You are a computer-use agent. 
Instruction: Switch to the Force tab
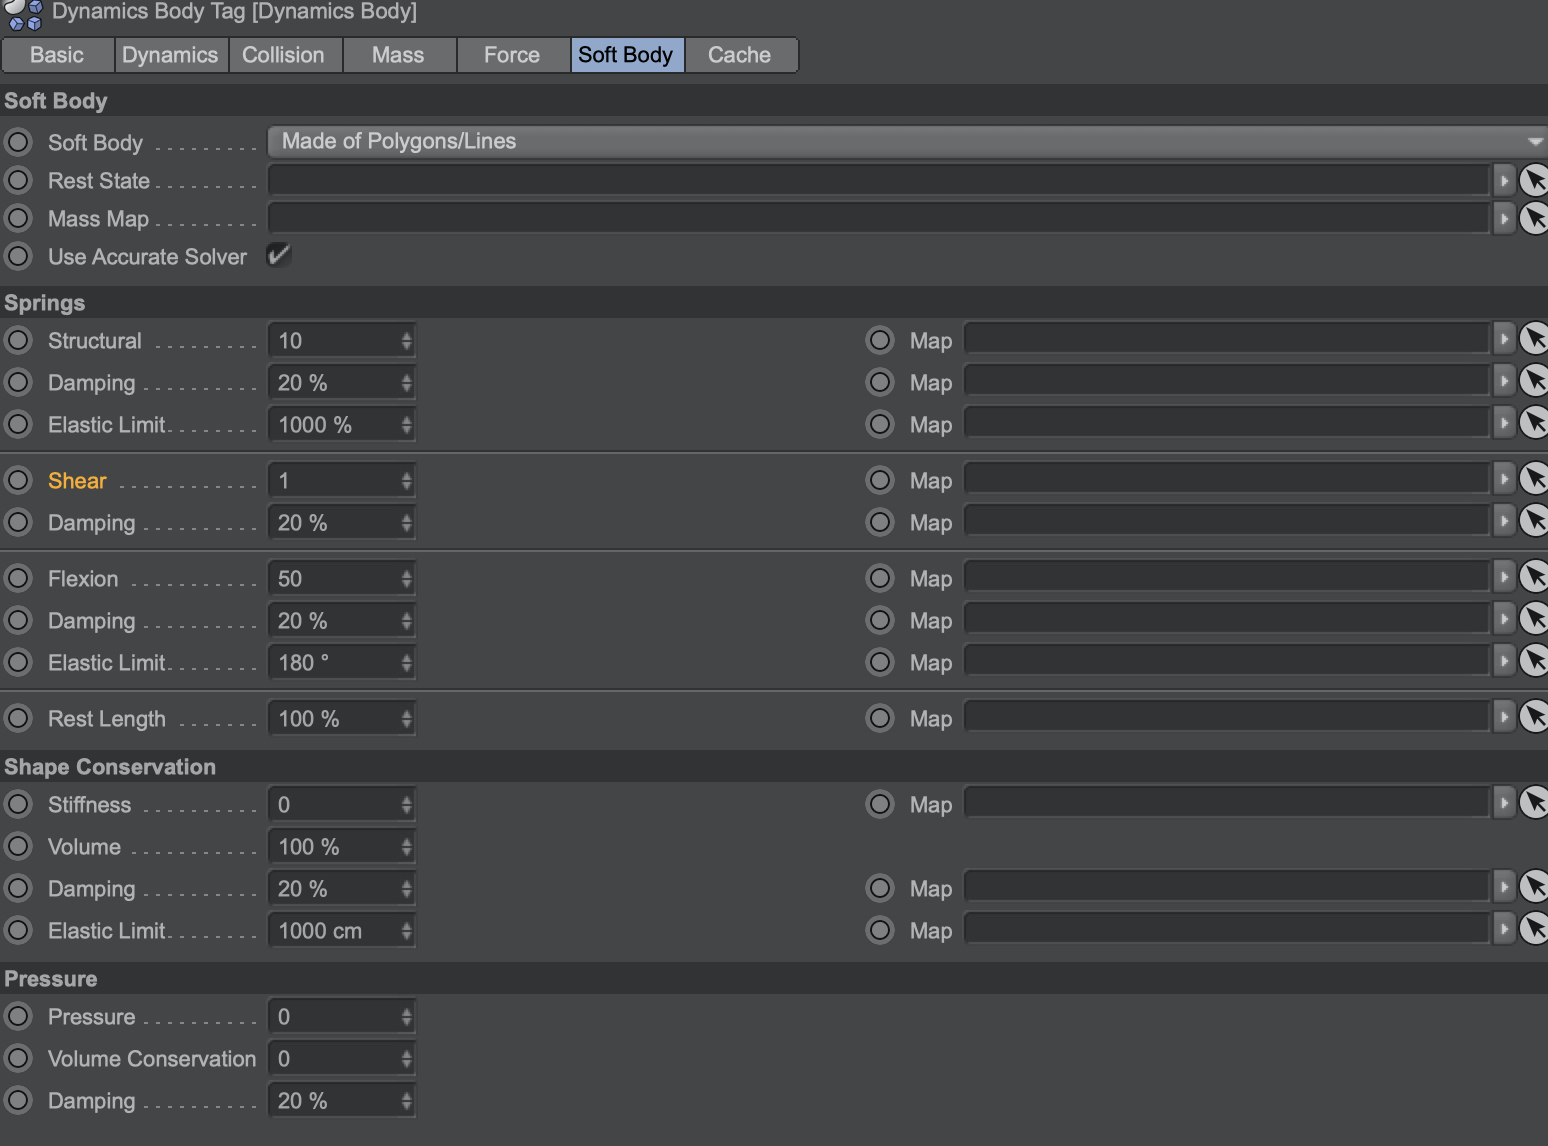pyautogui.click(x=513, y=55)
